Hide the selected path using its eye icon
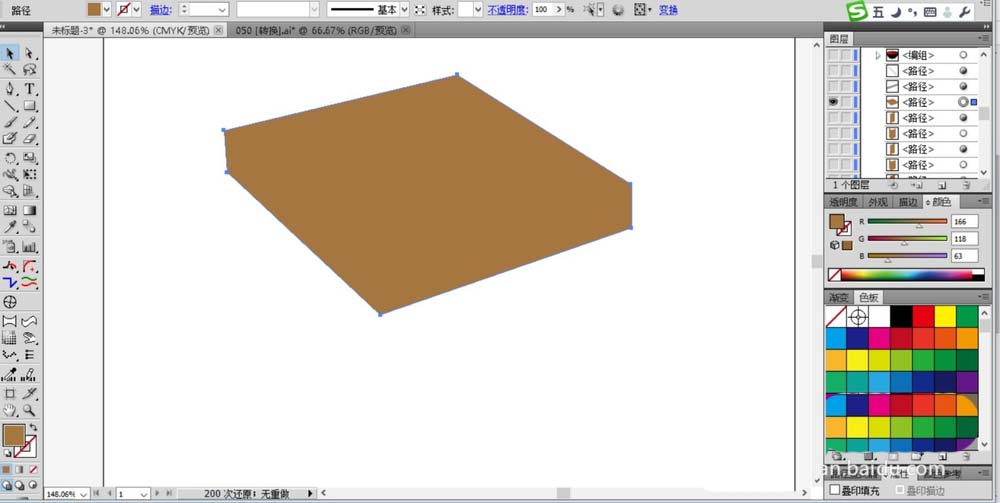 (x=833, y=102)
